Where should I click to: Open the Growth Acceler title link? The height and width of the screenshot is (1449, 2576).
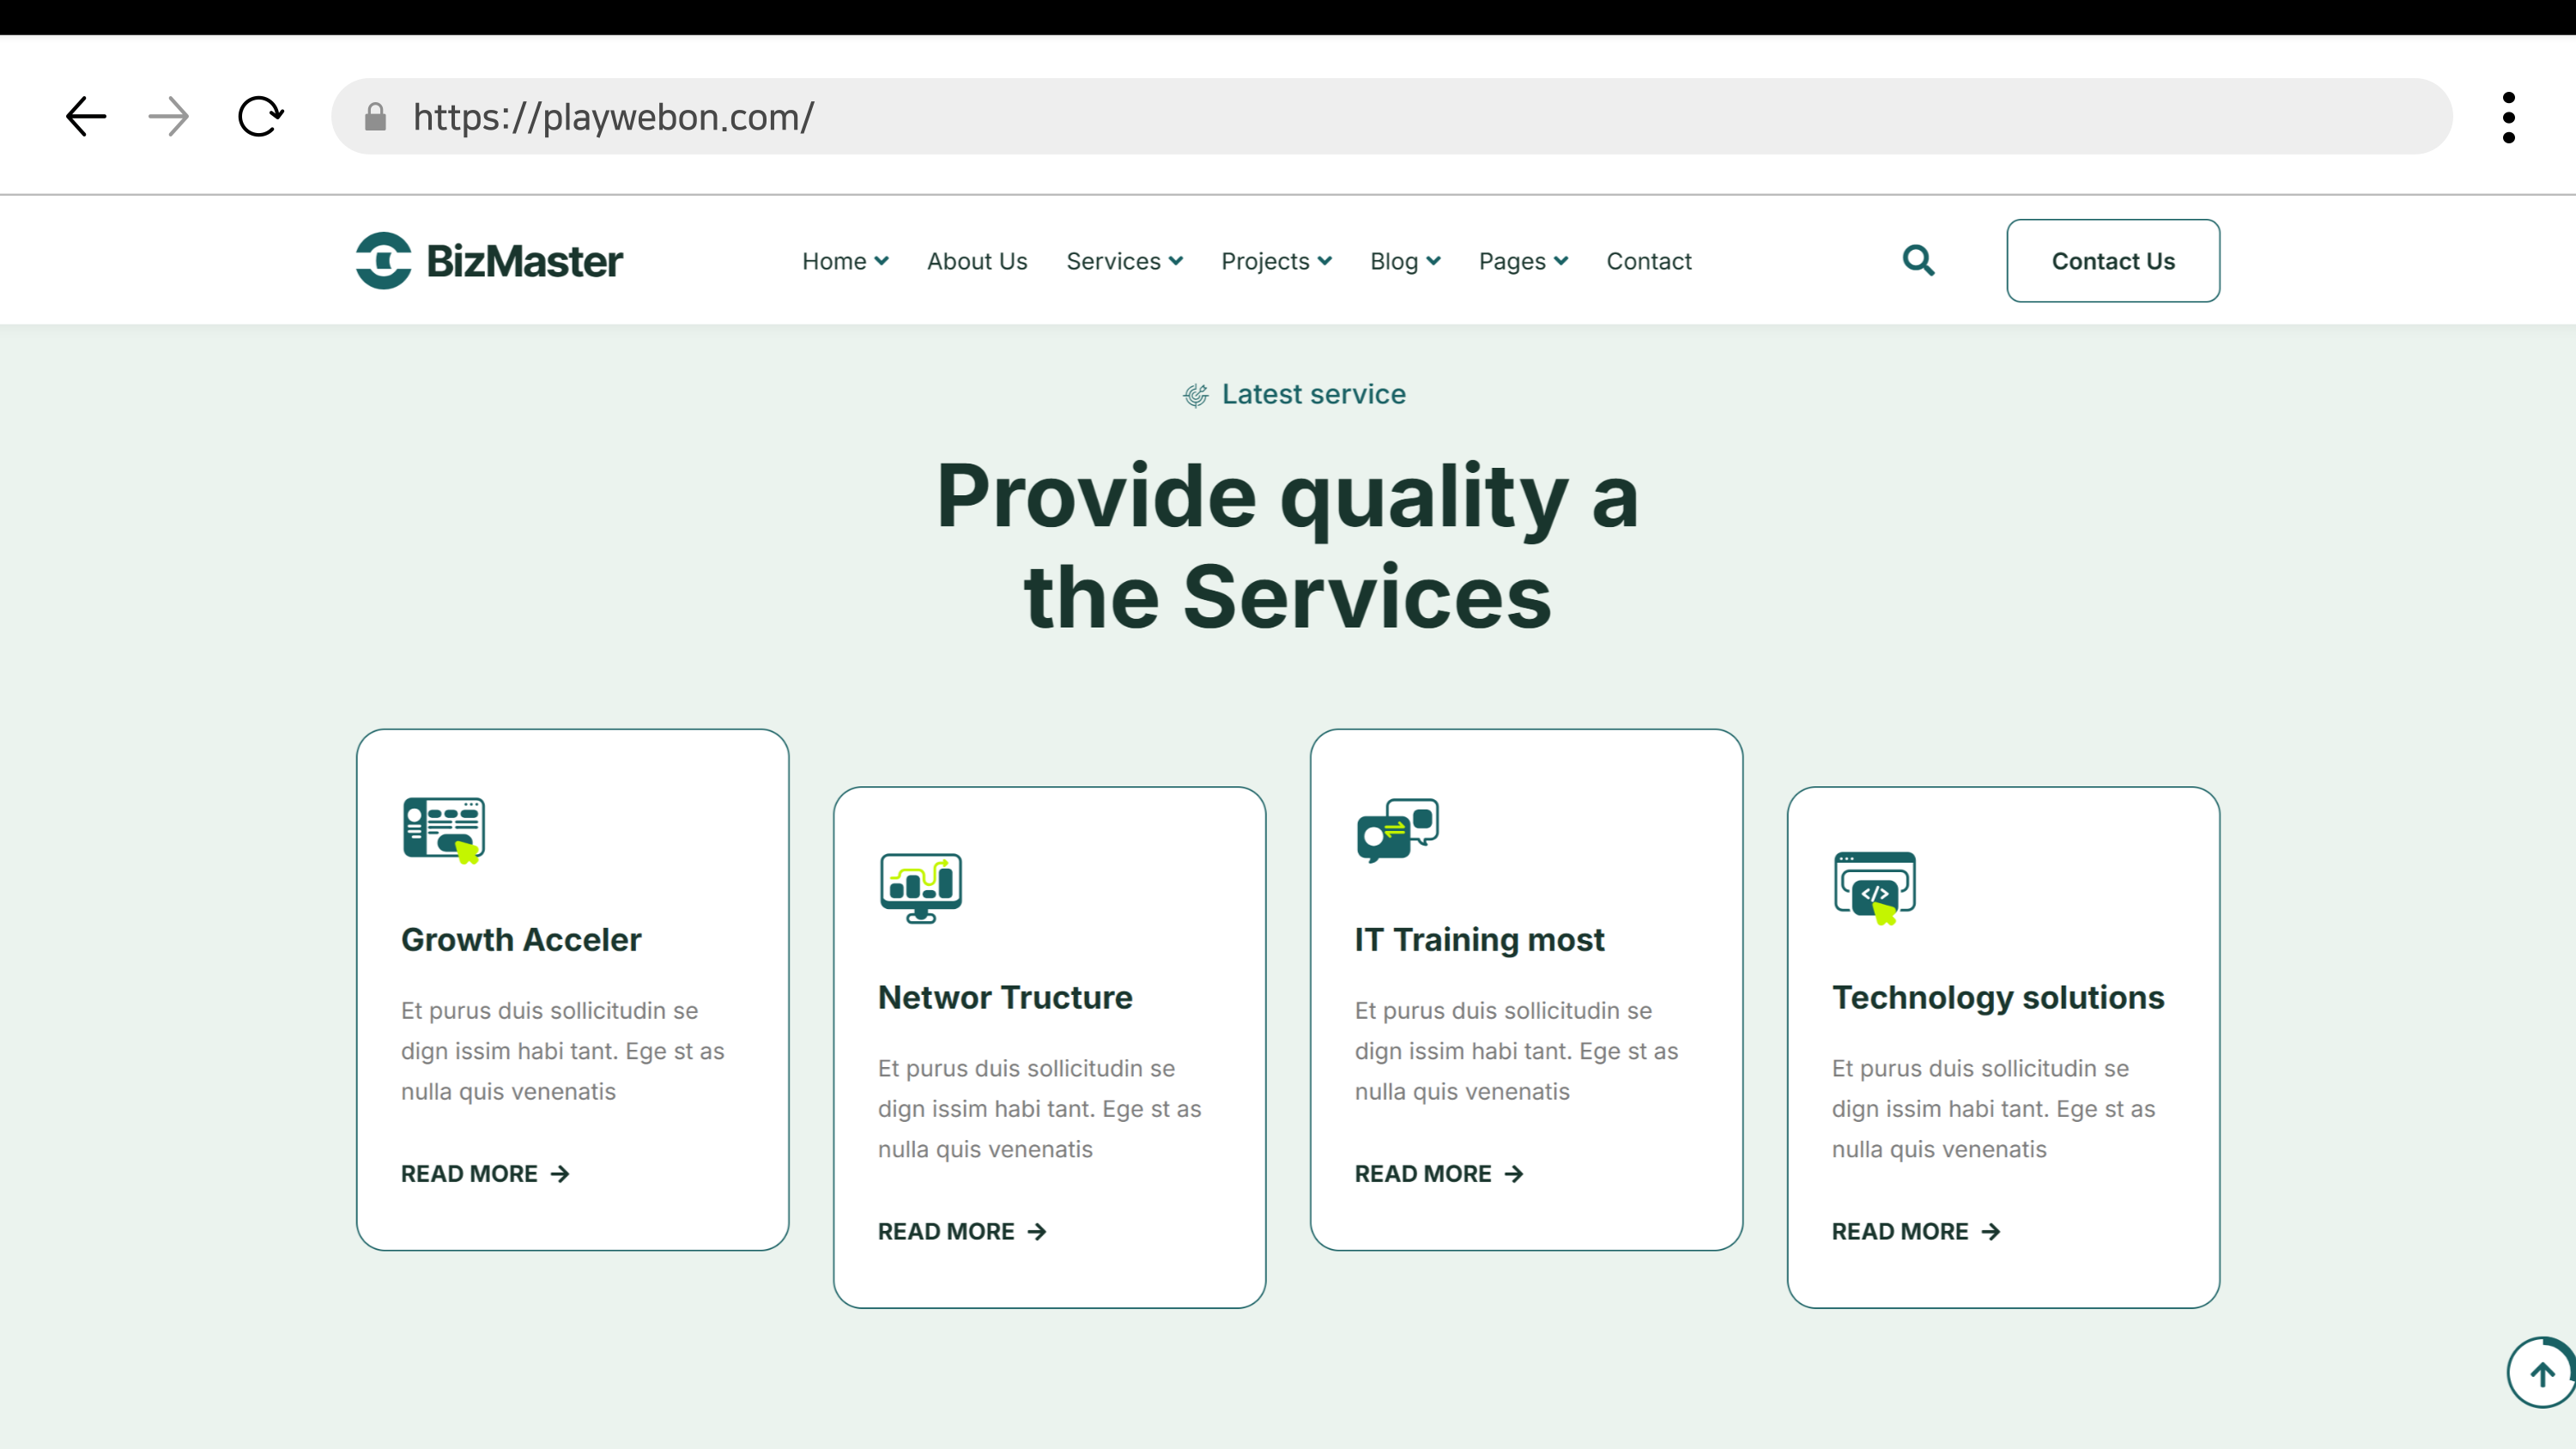click(x=521, y=940)
